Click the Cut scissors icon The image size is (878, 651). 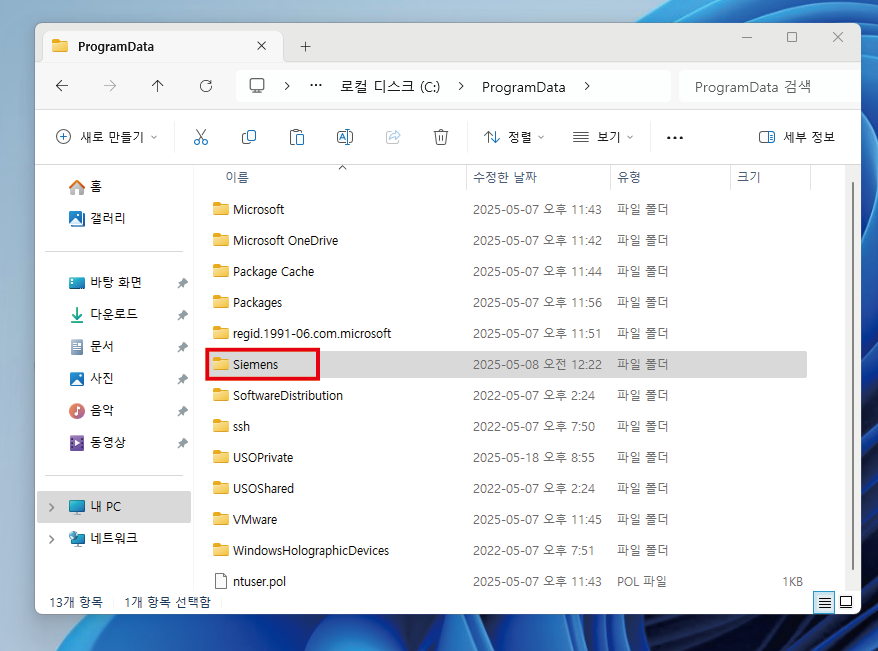click(200, 137)
